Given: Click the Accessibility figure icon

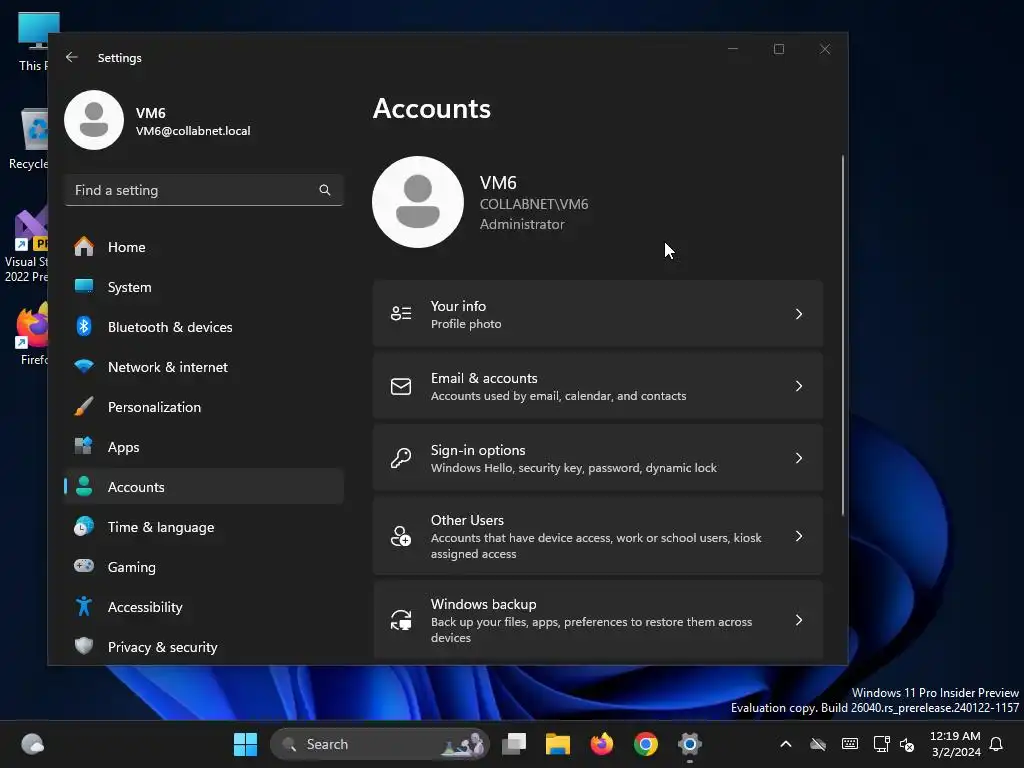Looking at the screenshot, I should [x=84, y=606].
